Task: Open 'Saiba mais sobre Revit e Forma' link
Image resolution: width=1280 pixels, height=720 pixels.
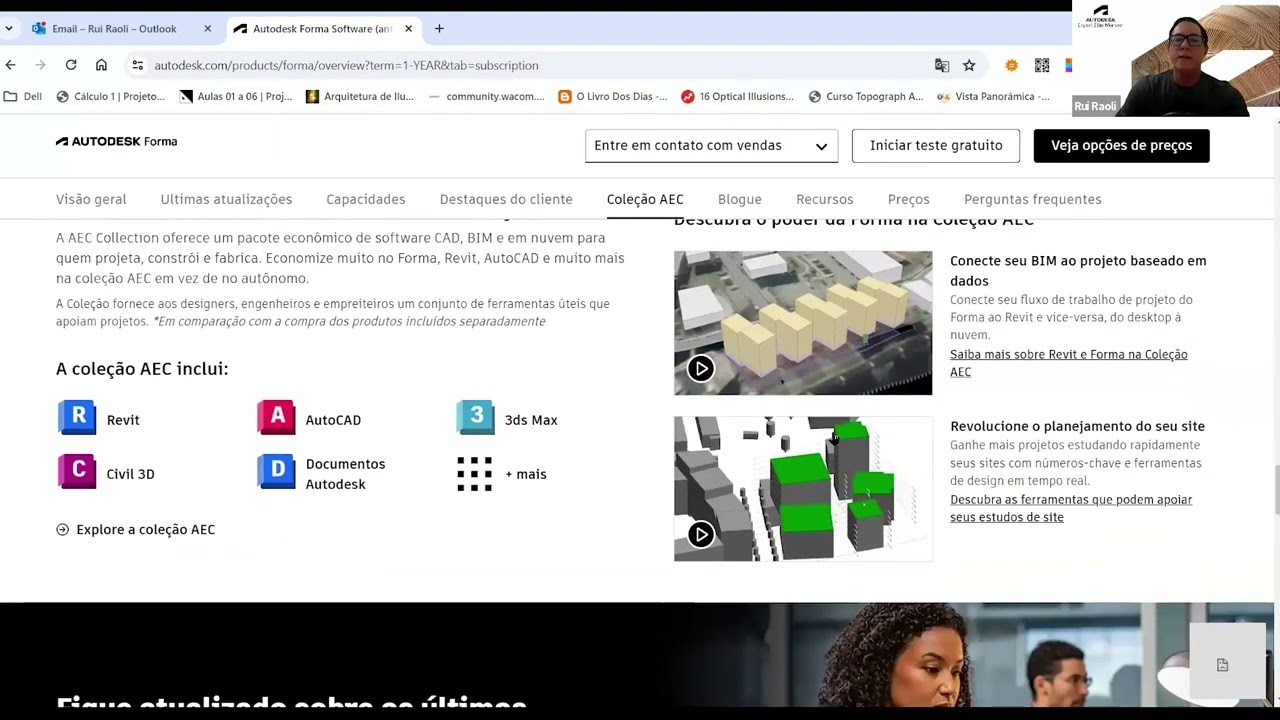Action: [1069, 363]
